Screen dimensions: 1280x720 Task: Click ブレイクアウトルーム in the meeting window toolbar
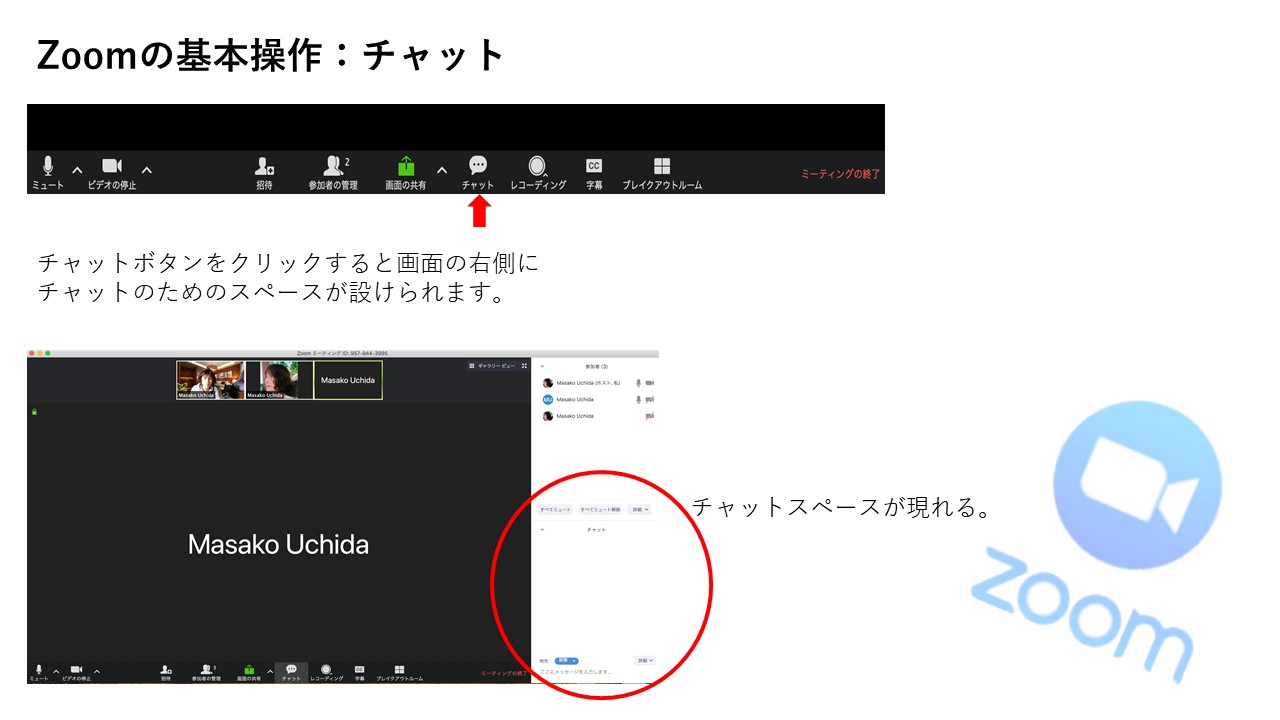(x=399, y=672)
